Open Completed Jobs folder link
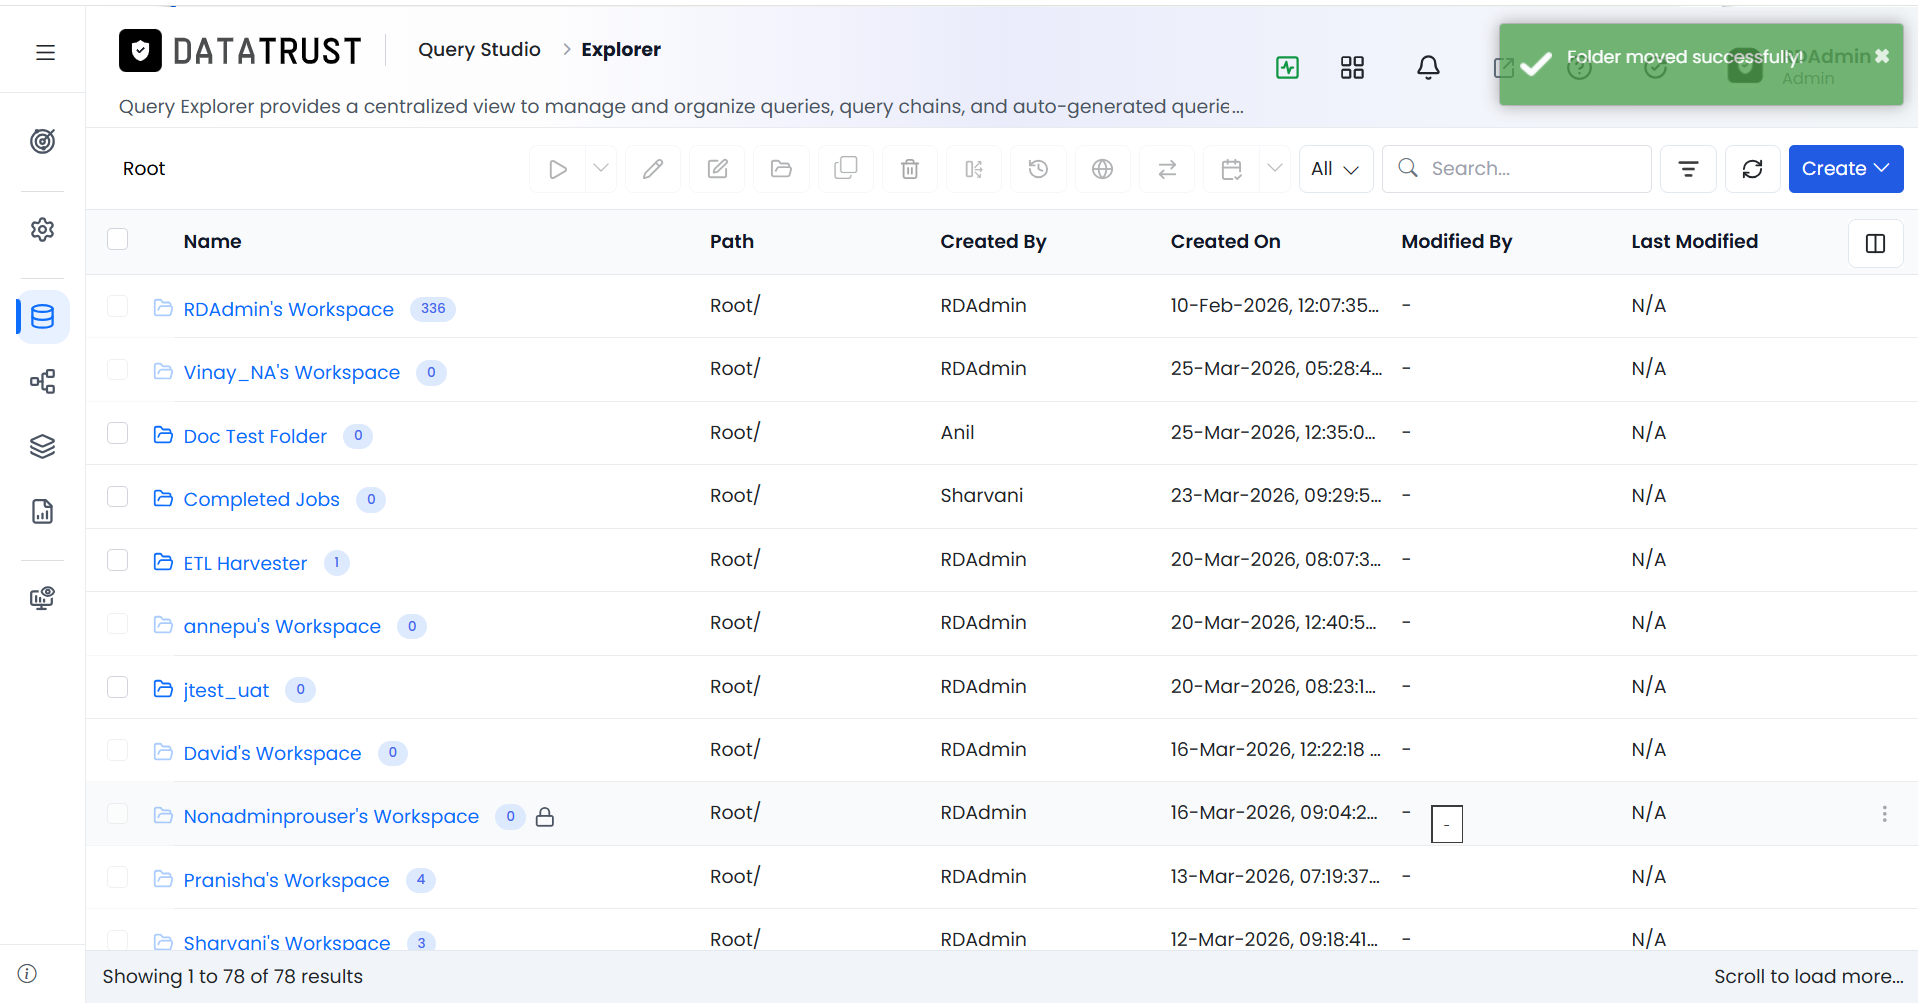1918x1003 pixels. pyautogui.click(x=261, y=499)
